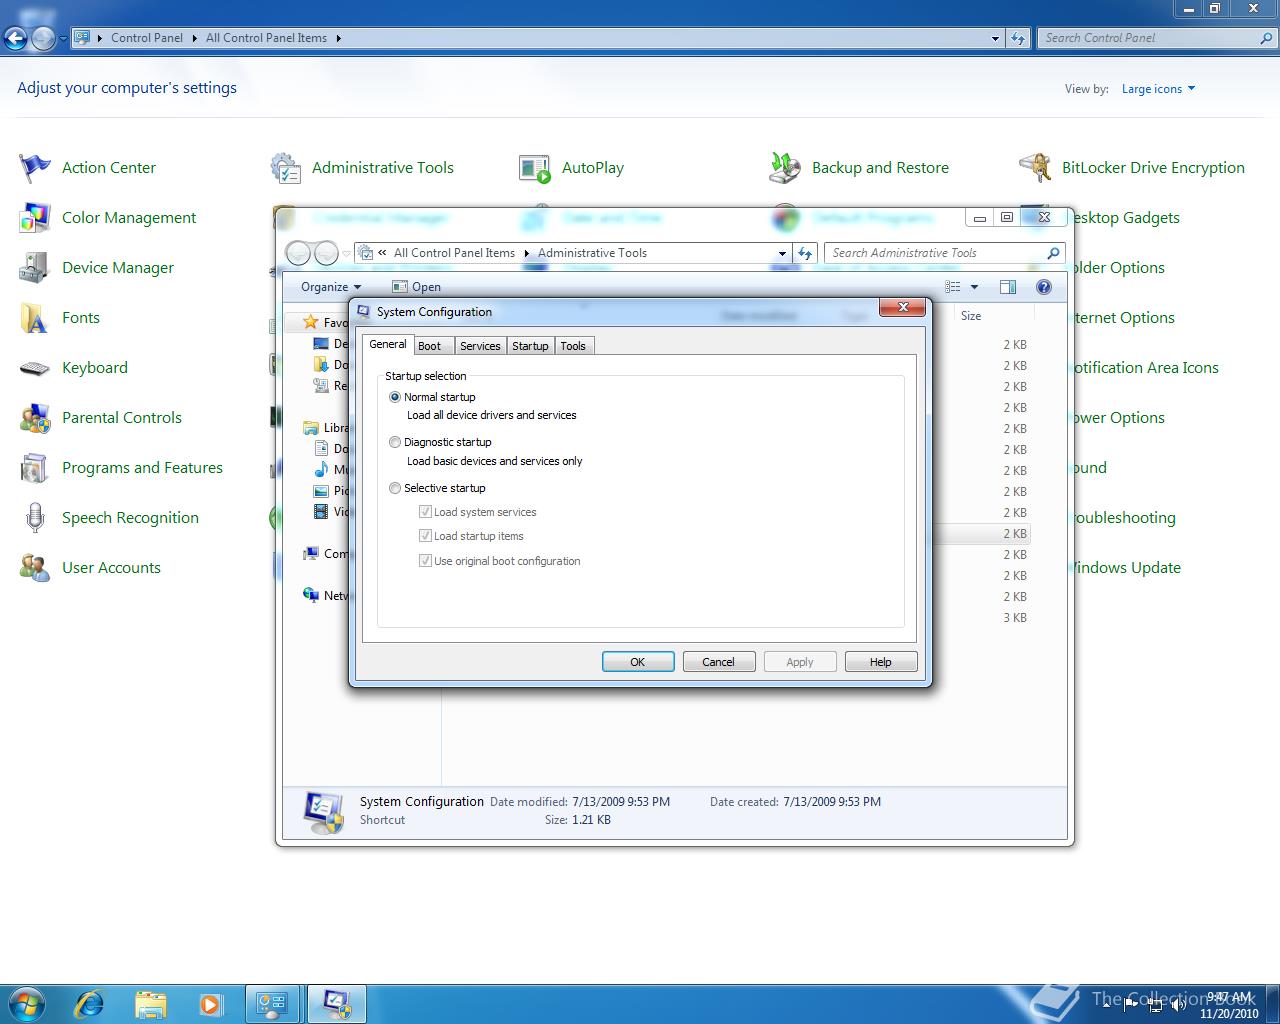This screenshot has width=1280, height=1024.
Task: Click the taskbar clock showing 11/20/2010
Action: click(1229, 1005)
